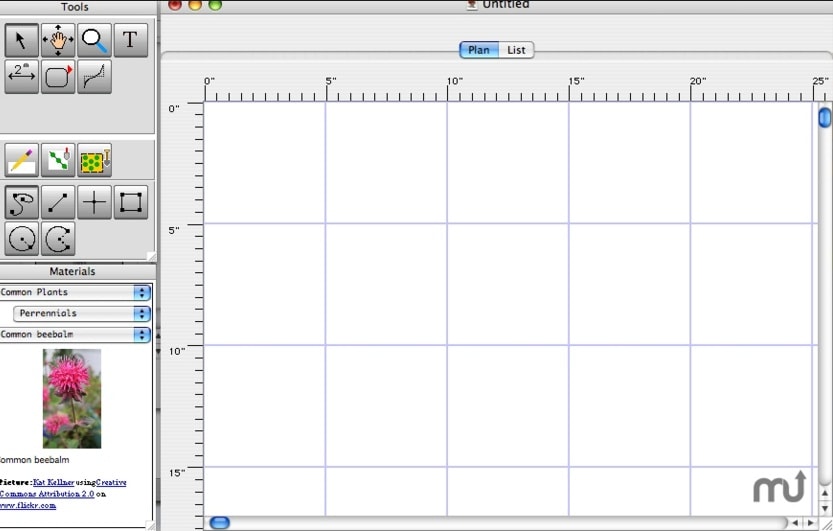
Task: Pick the dimension measurement tool
Action: point(22,76)
